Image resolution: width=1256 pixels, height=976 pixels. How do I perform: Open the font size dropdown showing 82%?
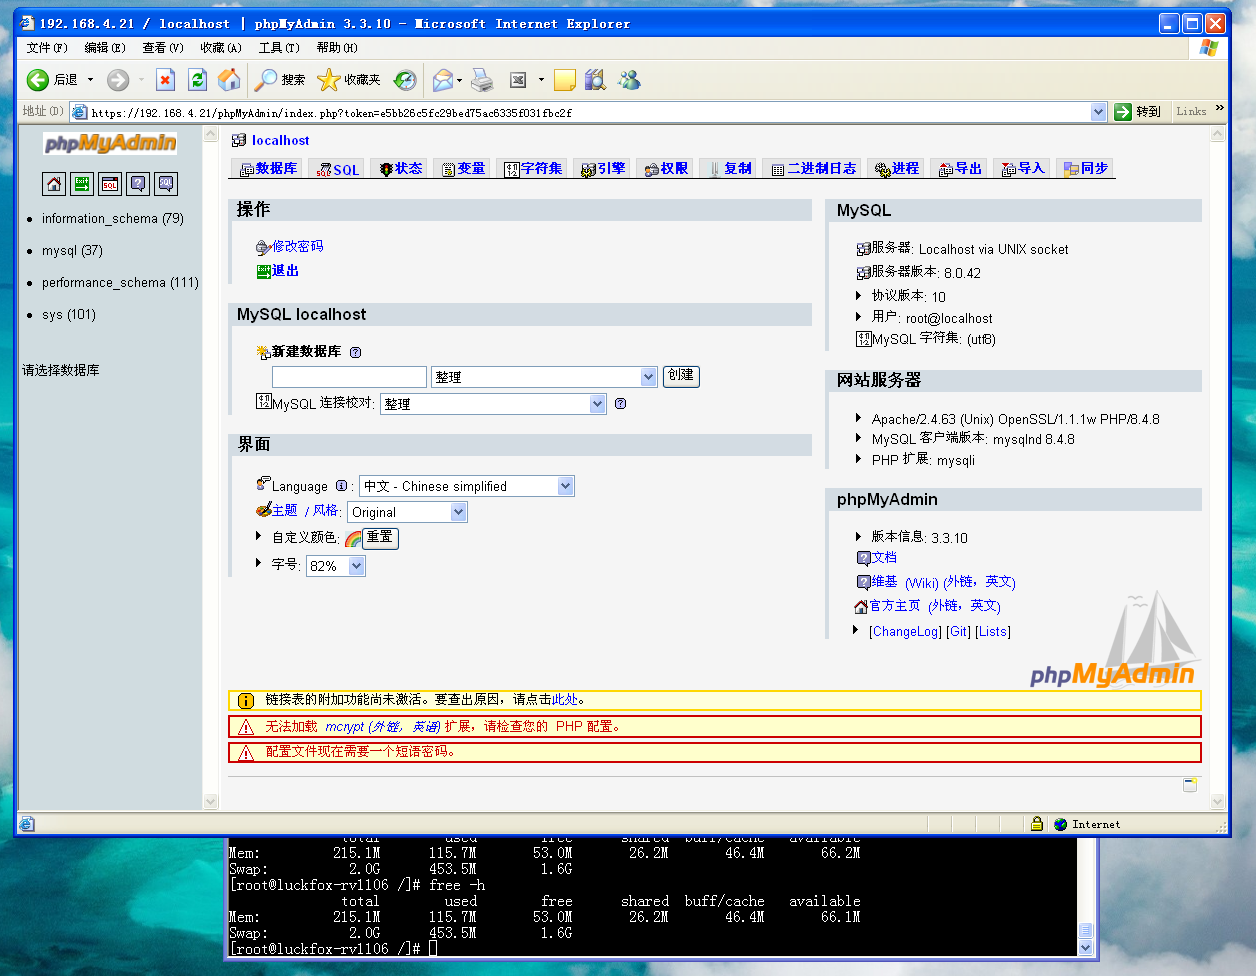click(x=336, y=566)
